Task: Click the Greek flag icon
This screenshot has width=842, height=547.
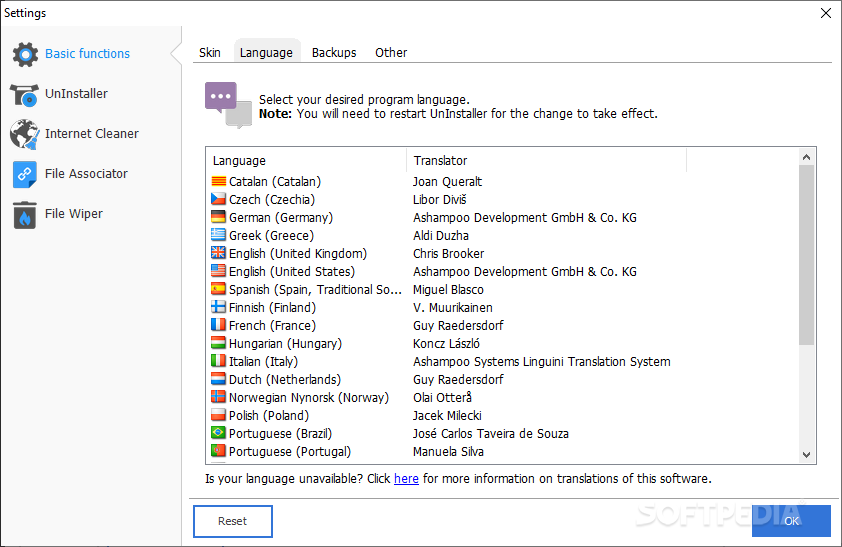Action: coord(218,235)
